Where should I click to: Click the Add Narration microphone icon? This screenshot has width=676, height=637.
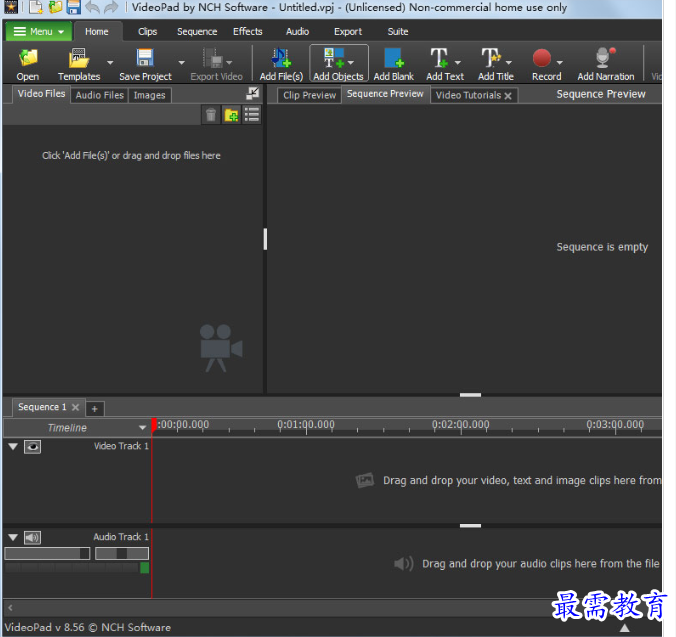605,59
